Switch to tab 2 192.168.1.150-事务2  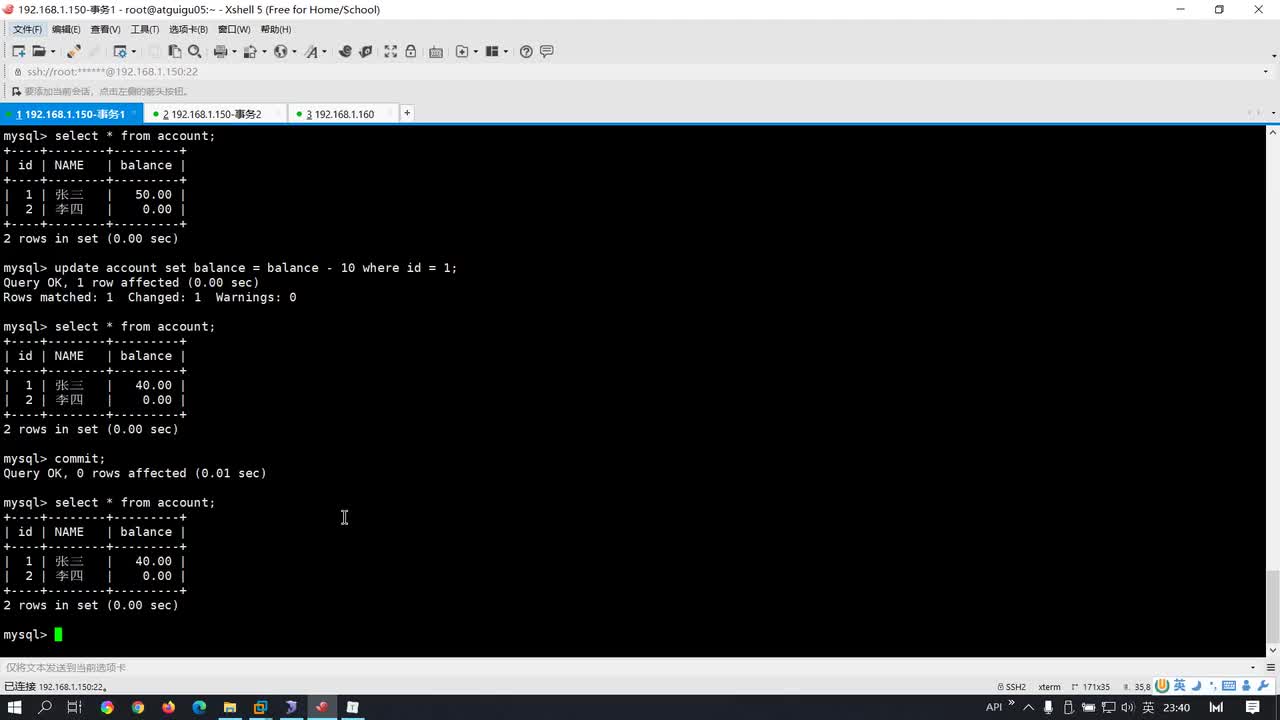click(x=215, y=114)
